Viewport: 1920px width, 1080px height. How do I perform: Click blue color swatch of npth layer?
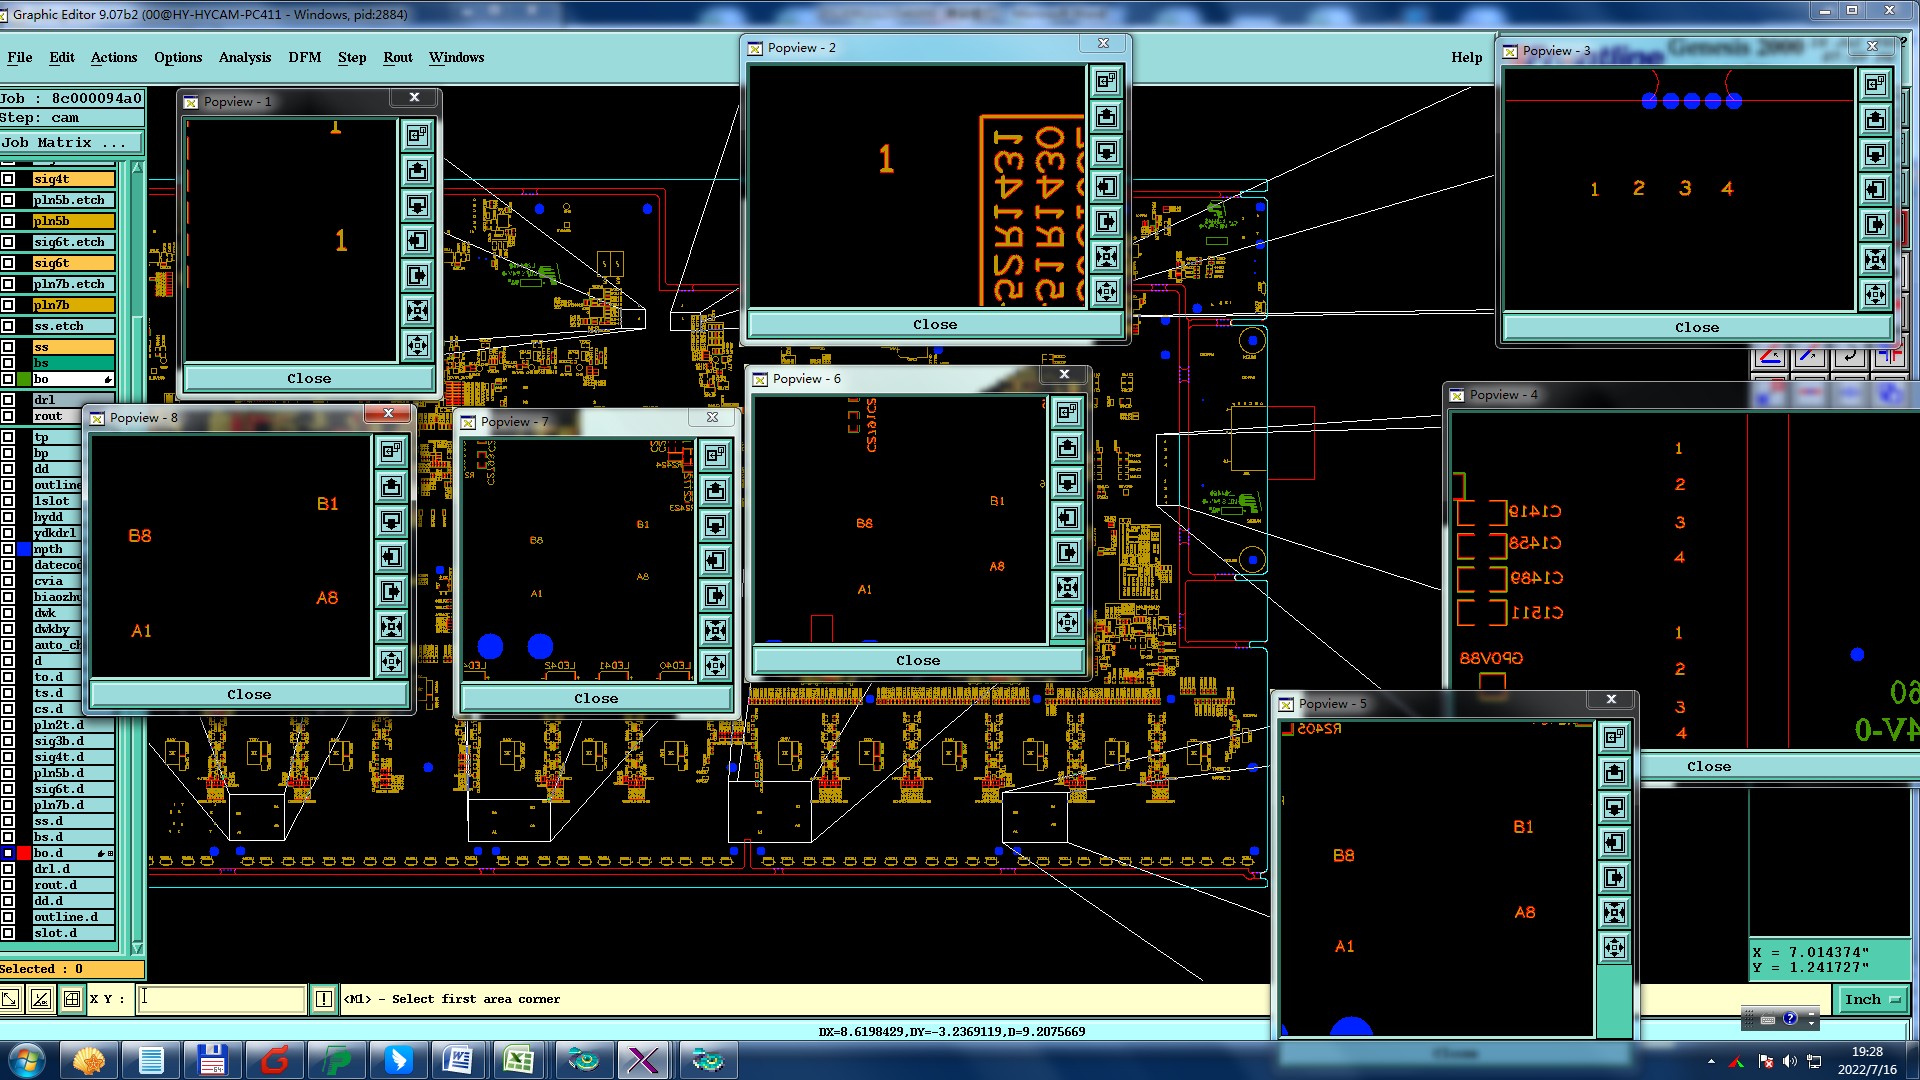[24, 549]
